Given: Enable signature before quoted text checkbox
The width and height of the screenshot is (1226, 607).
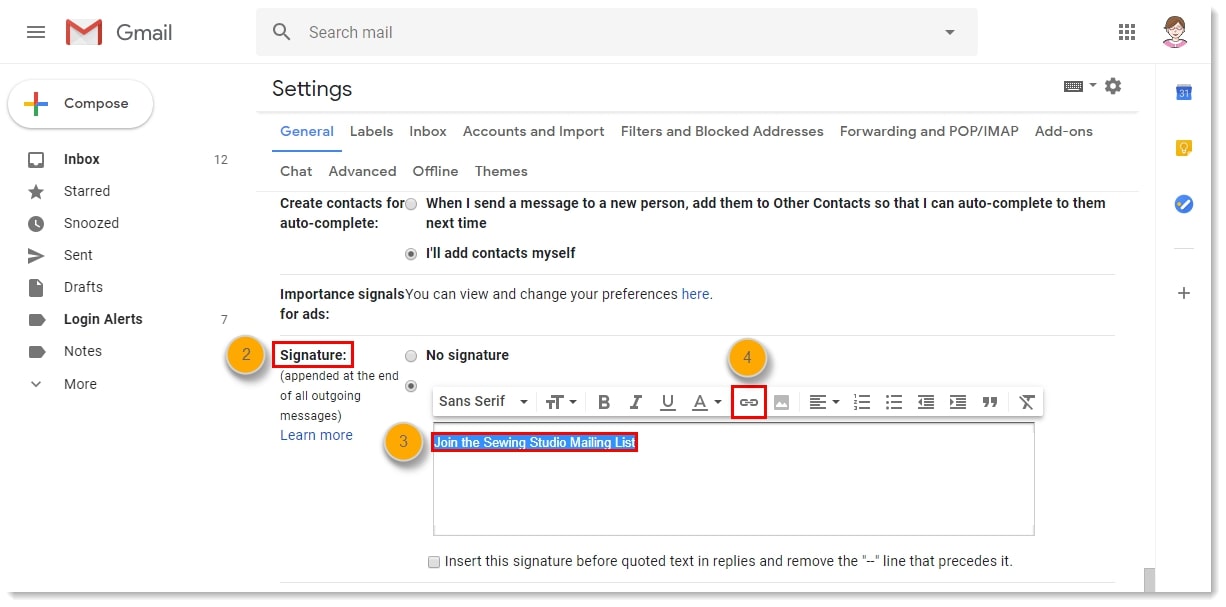Looking at the screenshot, I should tap(434, 562).
